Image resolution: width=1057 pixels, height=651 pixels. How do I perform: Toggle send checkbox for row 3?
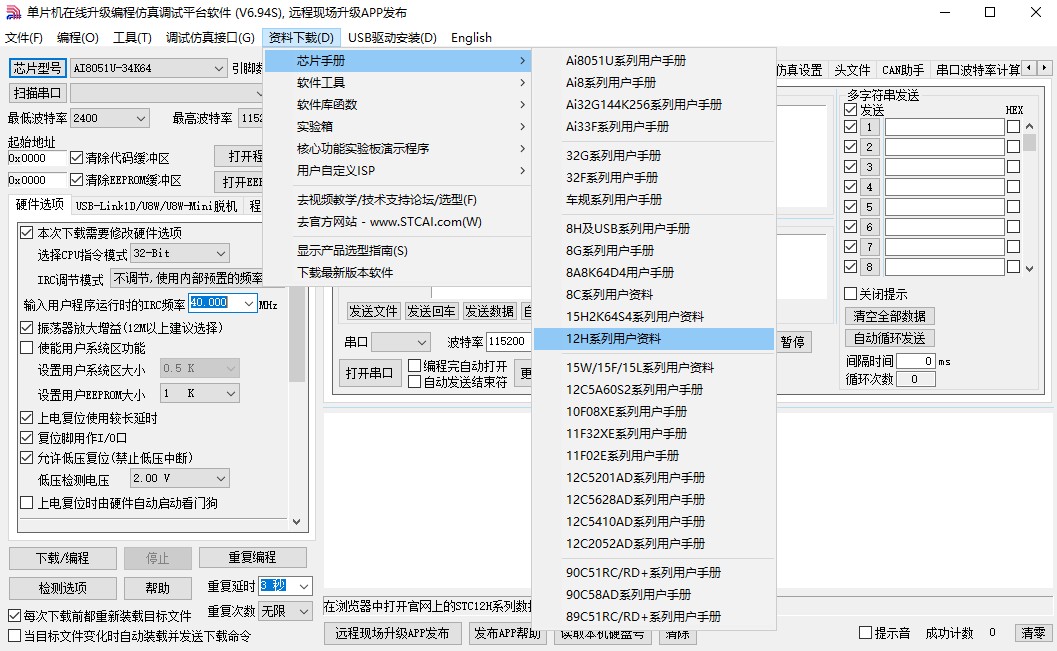pos(851,166)
